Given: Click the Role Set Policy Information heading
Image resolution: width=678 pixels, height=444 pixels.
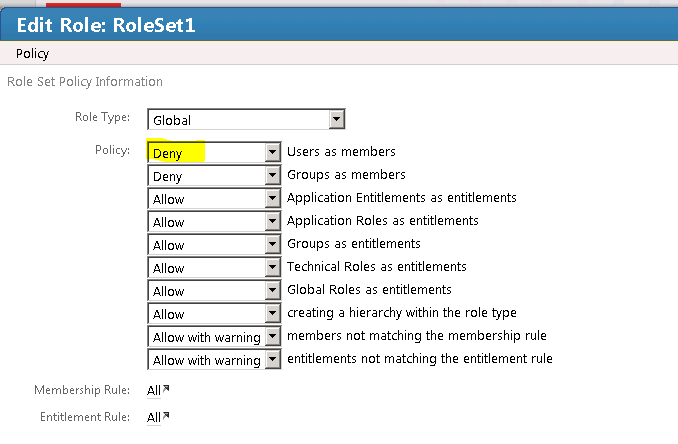Looking at the screenshot, I should [85, 81].
